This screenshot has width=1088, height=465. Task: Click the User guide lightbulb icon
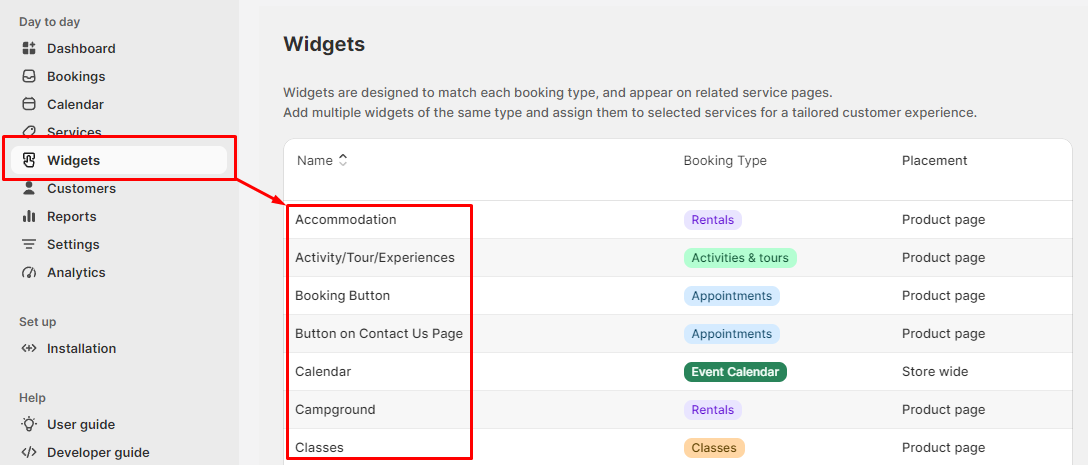[x=28, y=424]
